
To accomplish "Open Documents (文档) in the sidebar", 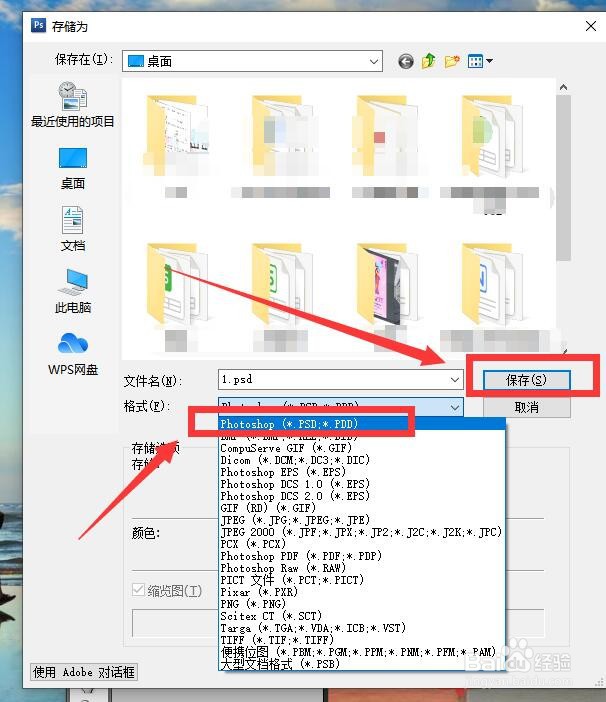I will tap(73, 229).
